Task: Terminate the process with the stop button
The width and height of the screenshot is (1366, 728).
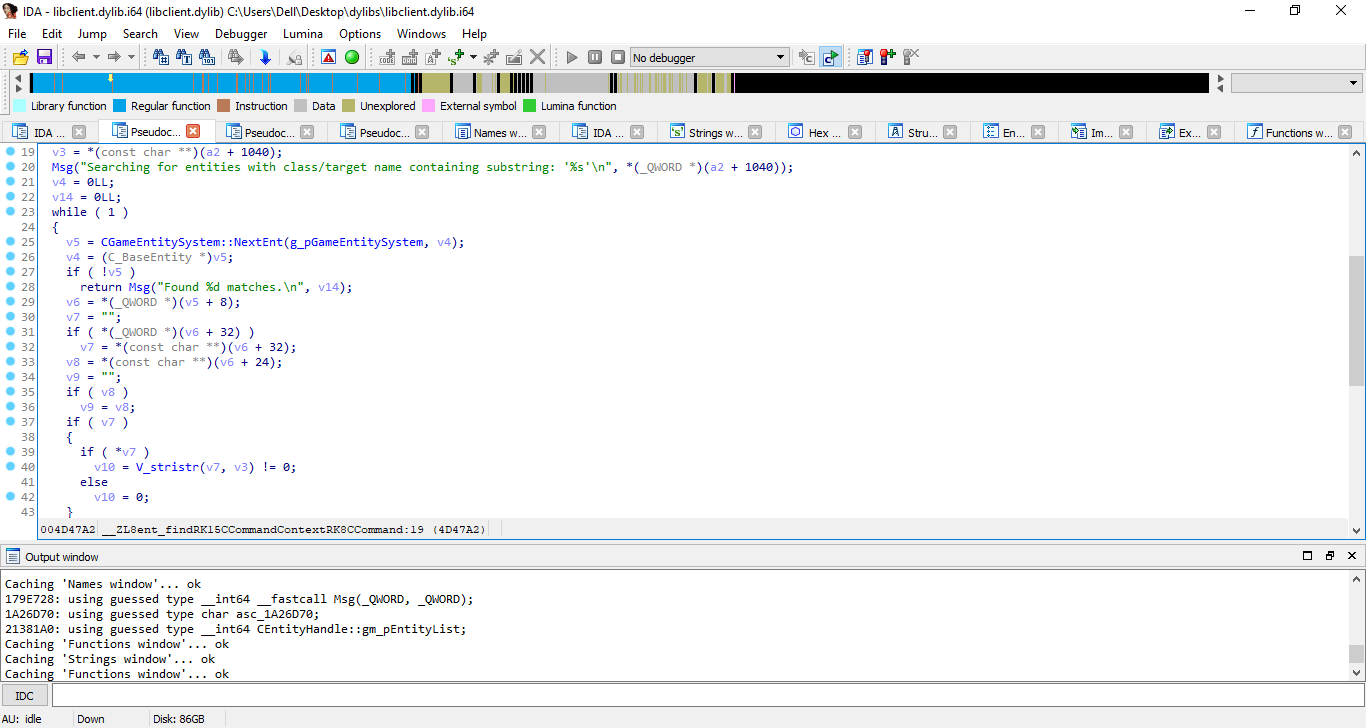Action: (x=618, y=57)
